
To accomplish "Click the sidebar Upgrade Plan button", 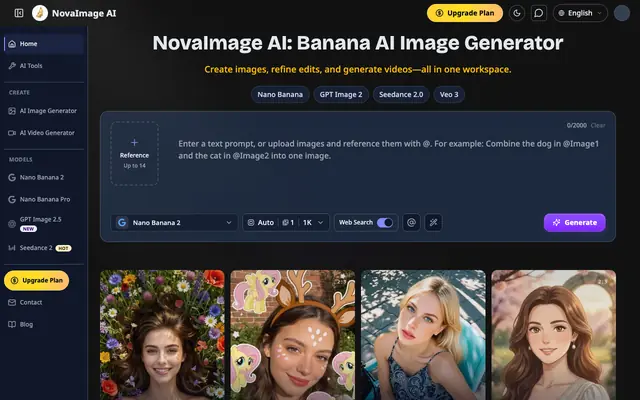I will point(36,280).
